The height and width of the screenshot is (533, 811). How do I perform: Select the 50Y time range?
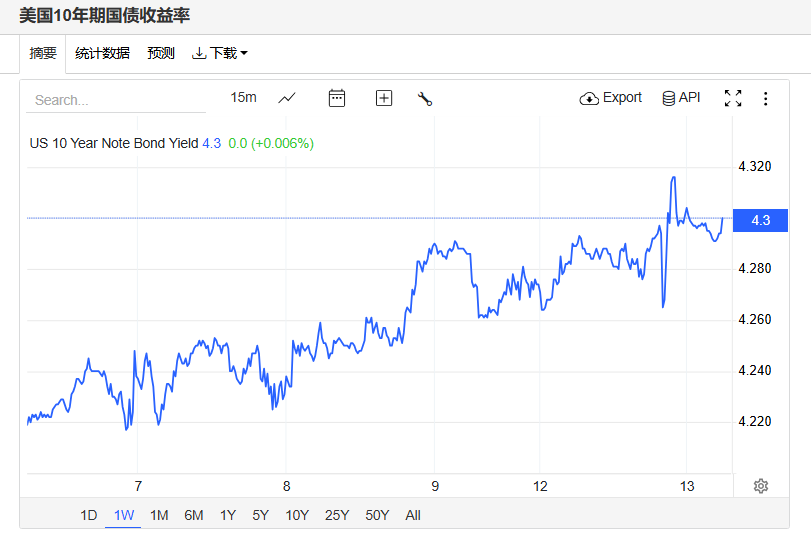point(377,515)
